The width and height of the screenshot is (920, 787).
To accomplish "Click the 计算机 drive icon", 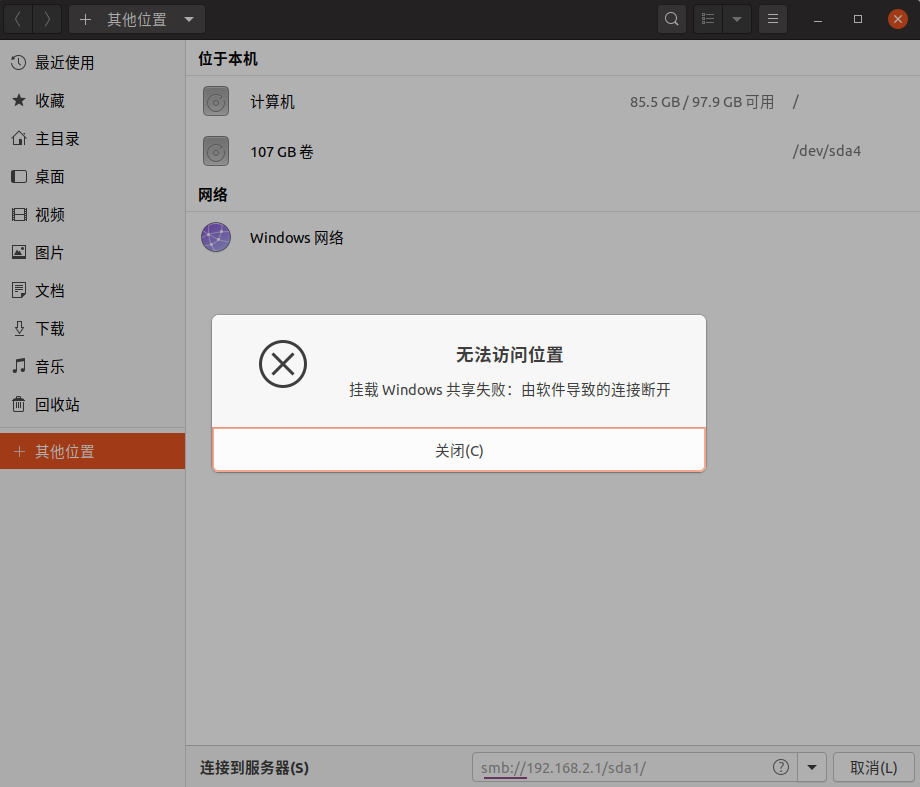I will [216, 100].
